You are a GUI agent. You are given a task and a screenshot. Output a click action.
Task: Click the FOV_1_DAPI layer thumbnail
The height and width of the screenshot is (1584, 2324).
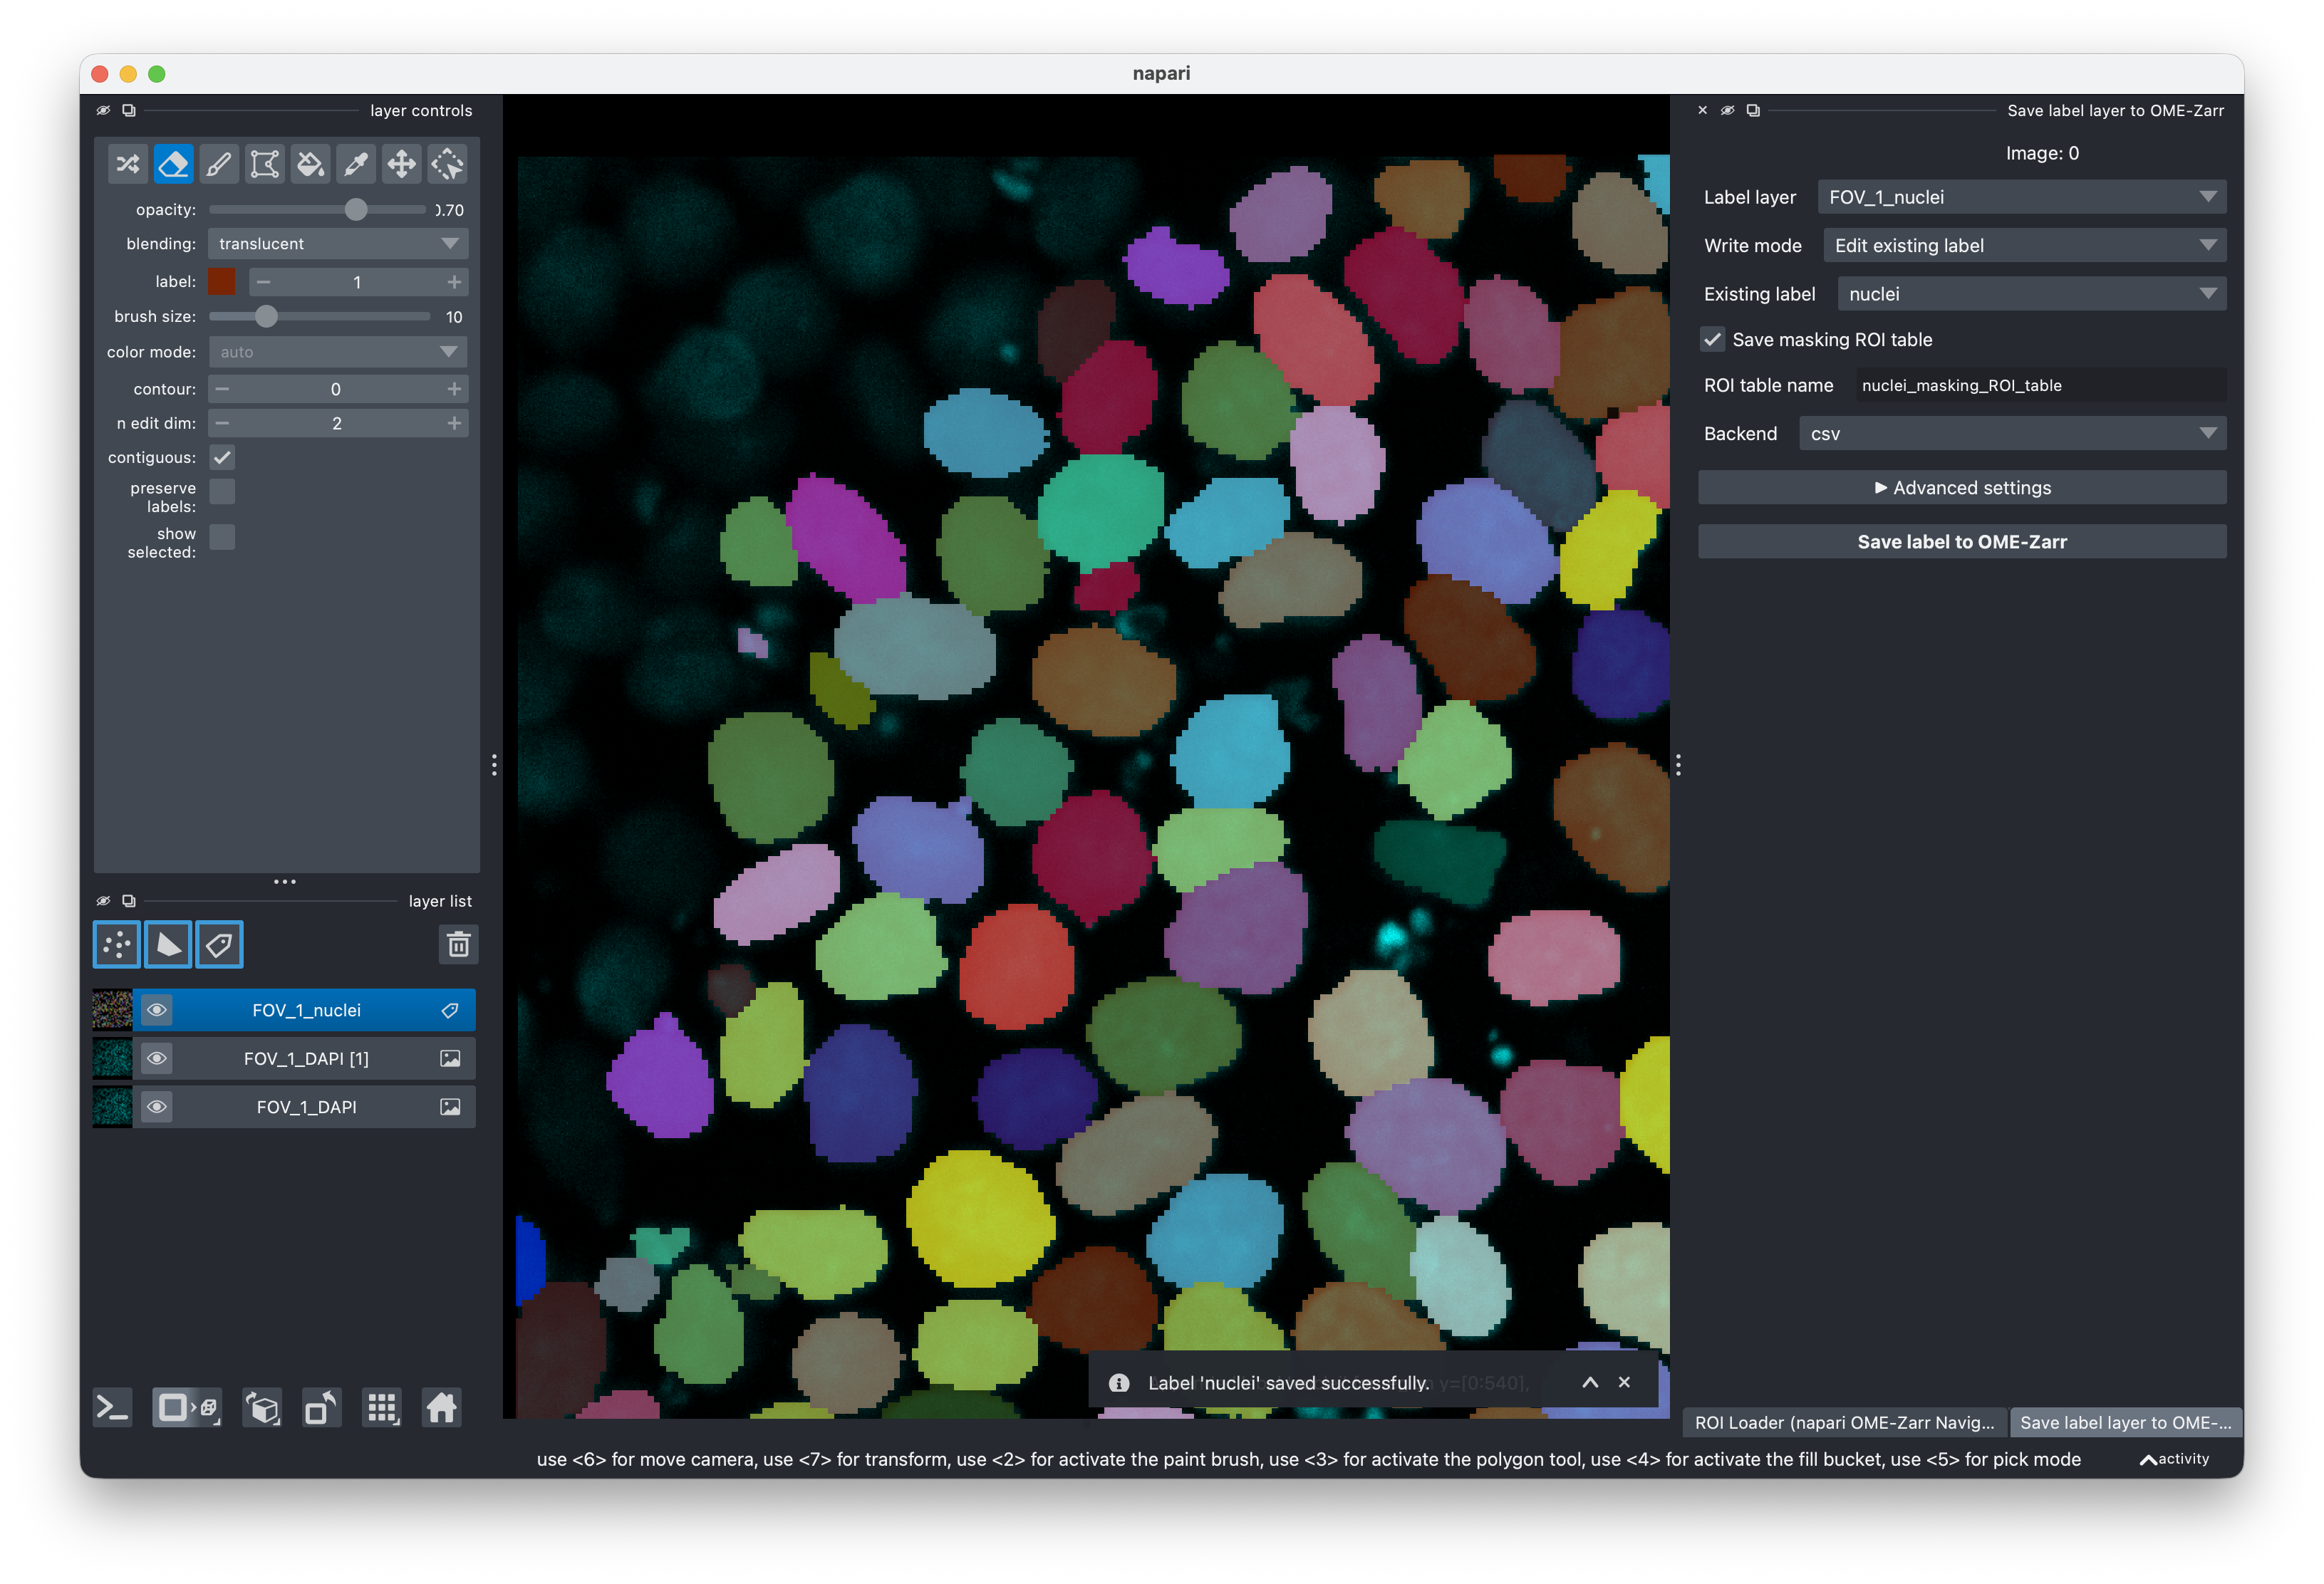pyautogui.click(x=113, y=1106)
